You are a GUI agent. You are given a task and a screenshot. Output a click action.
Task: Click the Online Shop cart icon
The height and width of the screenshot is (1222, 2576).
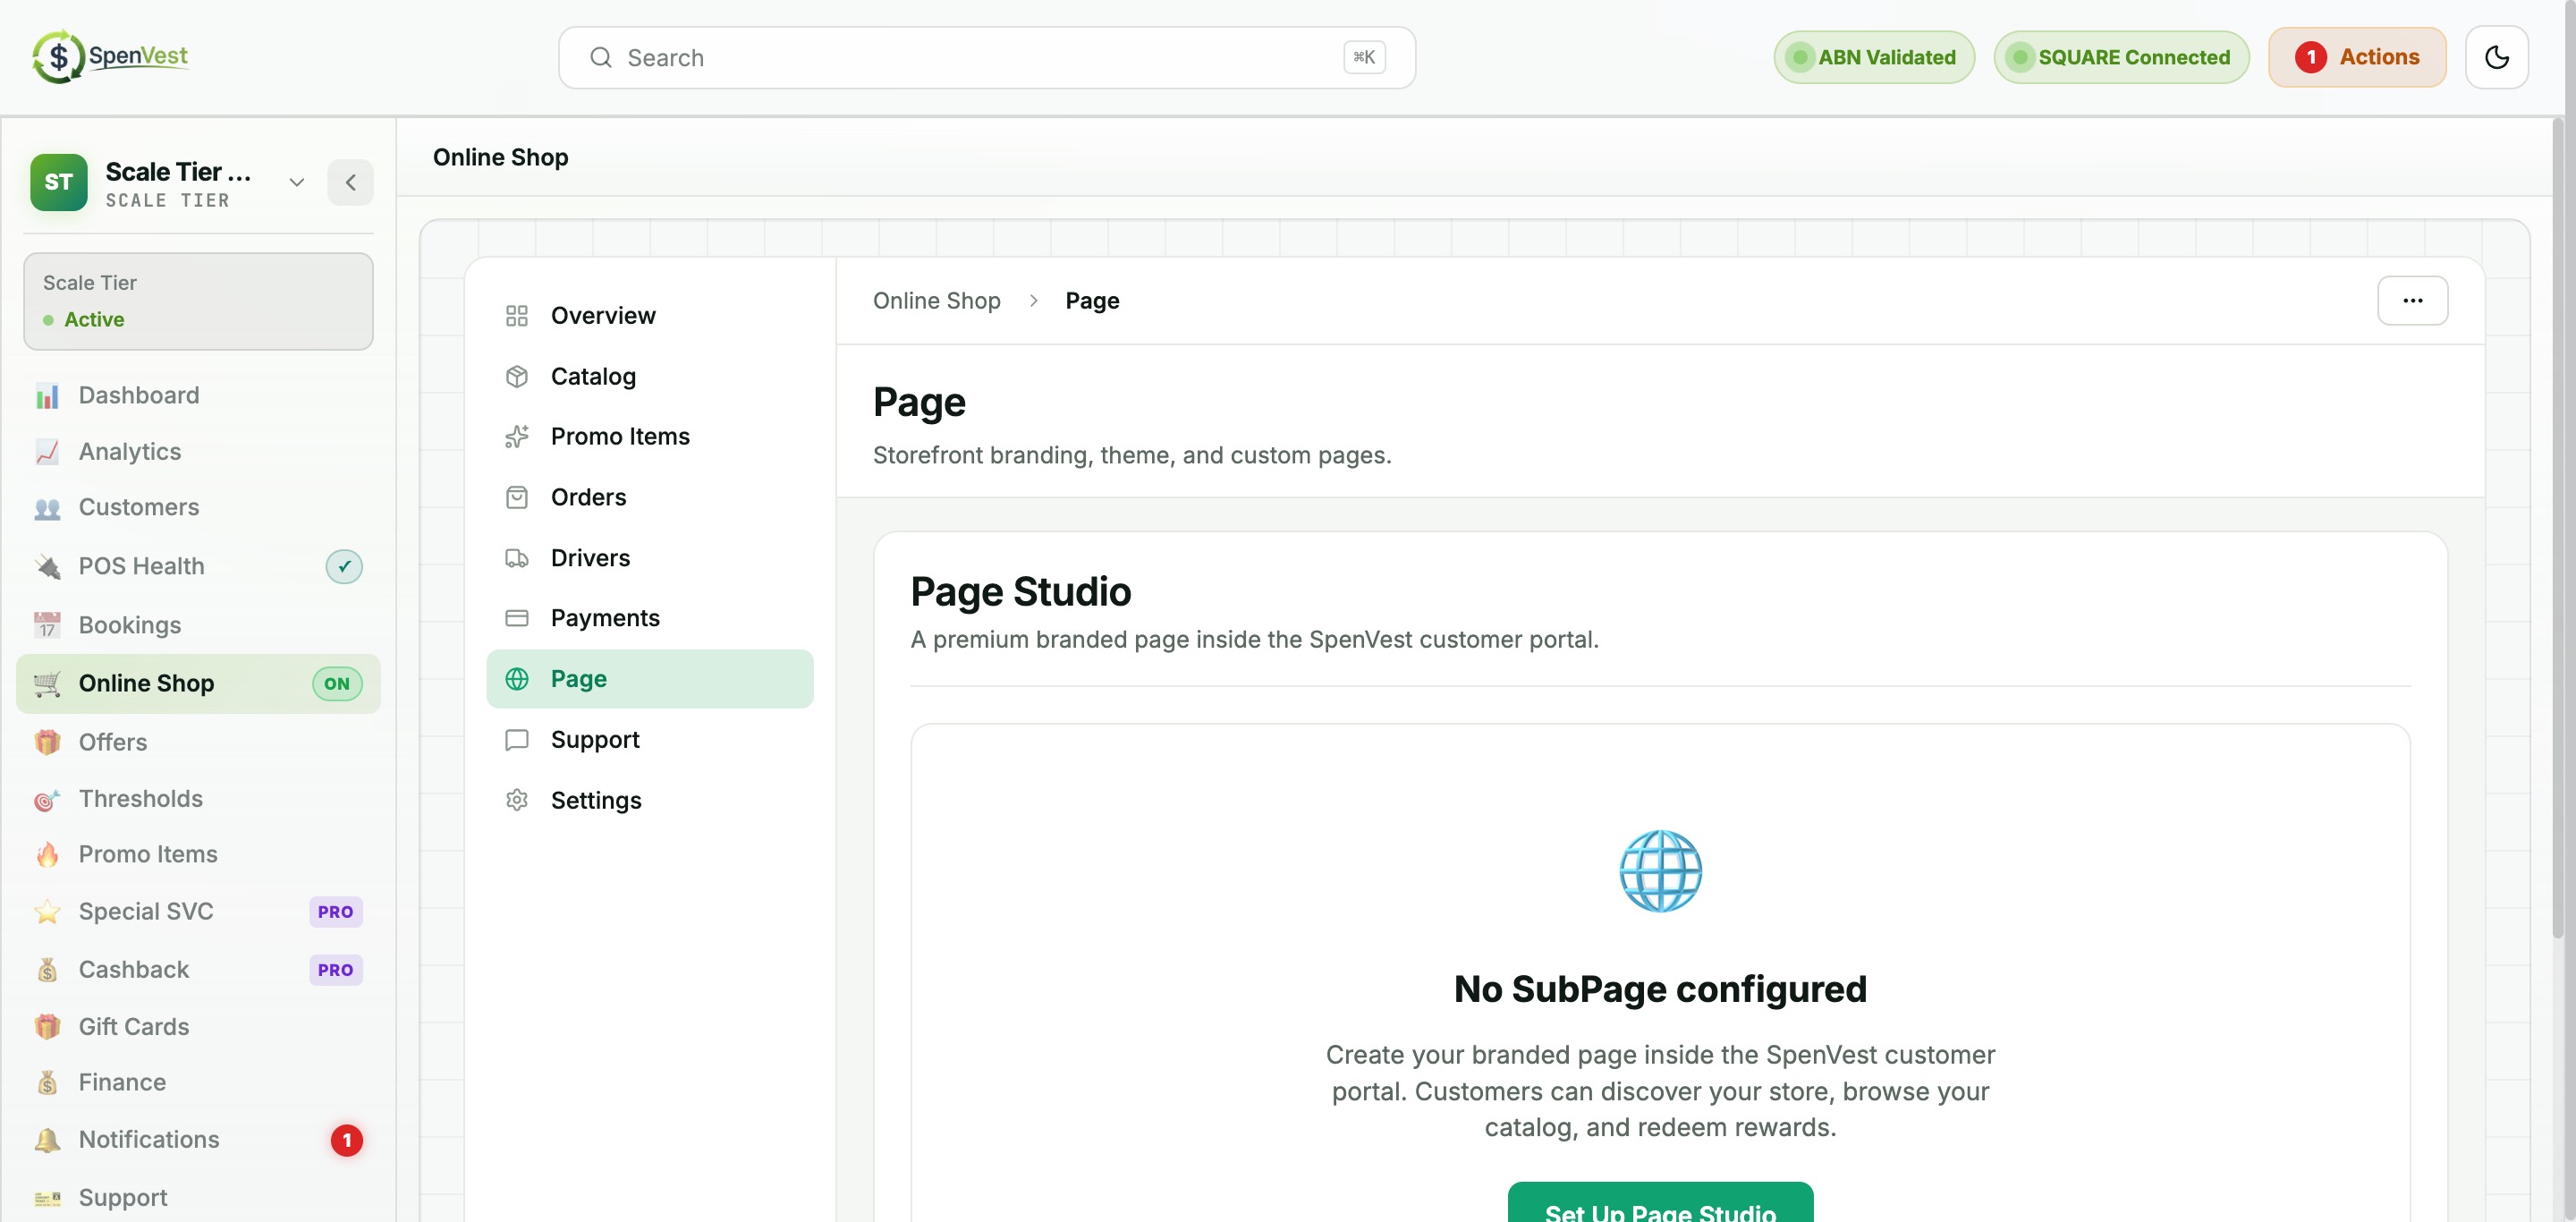point(47,684)
